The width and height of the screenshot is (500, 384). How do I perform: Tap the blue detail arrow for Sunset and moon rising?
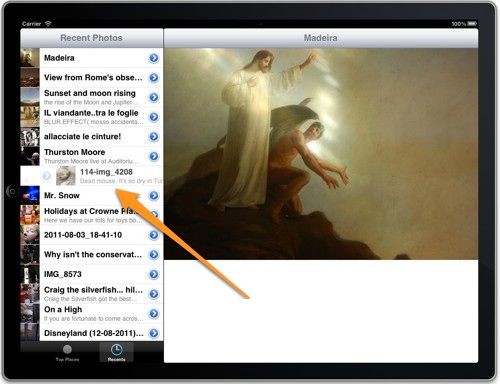coord(154,97)
